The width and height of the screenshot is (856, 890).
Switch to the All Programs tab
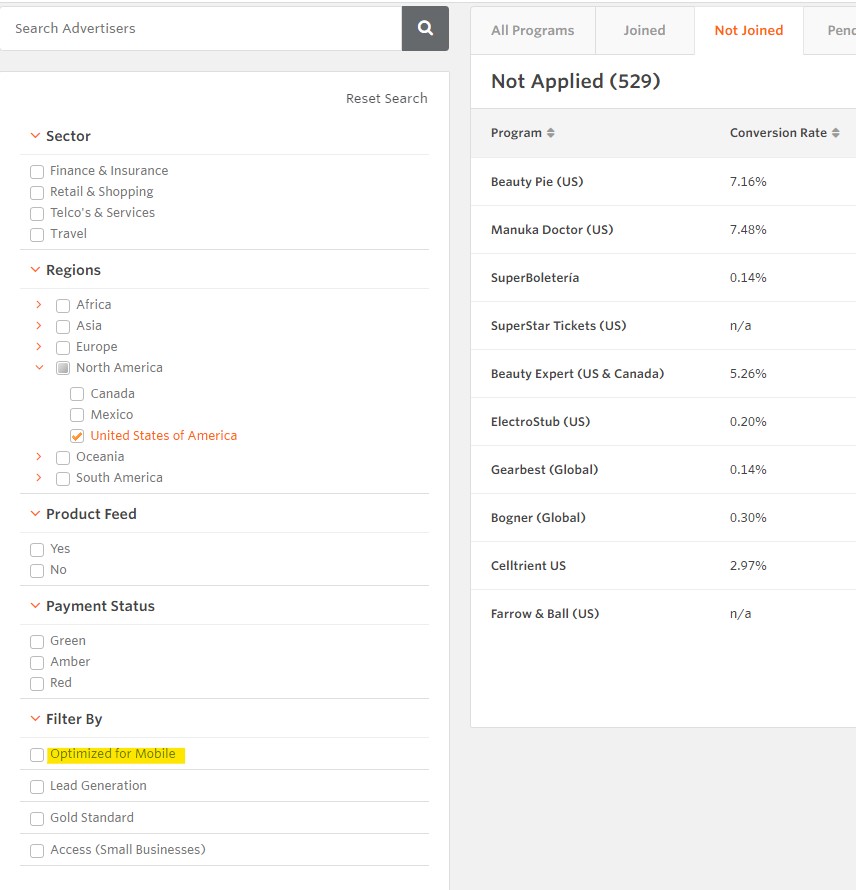532,30
